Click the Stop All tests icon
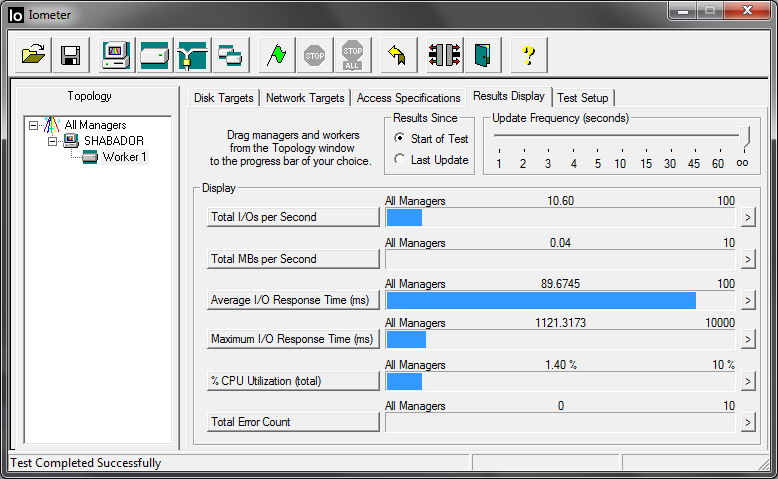The width and height of the screenshot is (778, 479). point(352,55)
